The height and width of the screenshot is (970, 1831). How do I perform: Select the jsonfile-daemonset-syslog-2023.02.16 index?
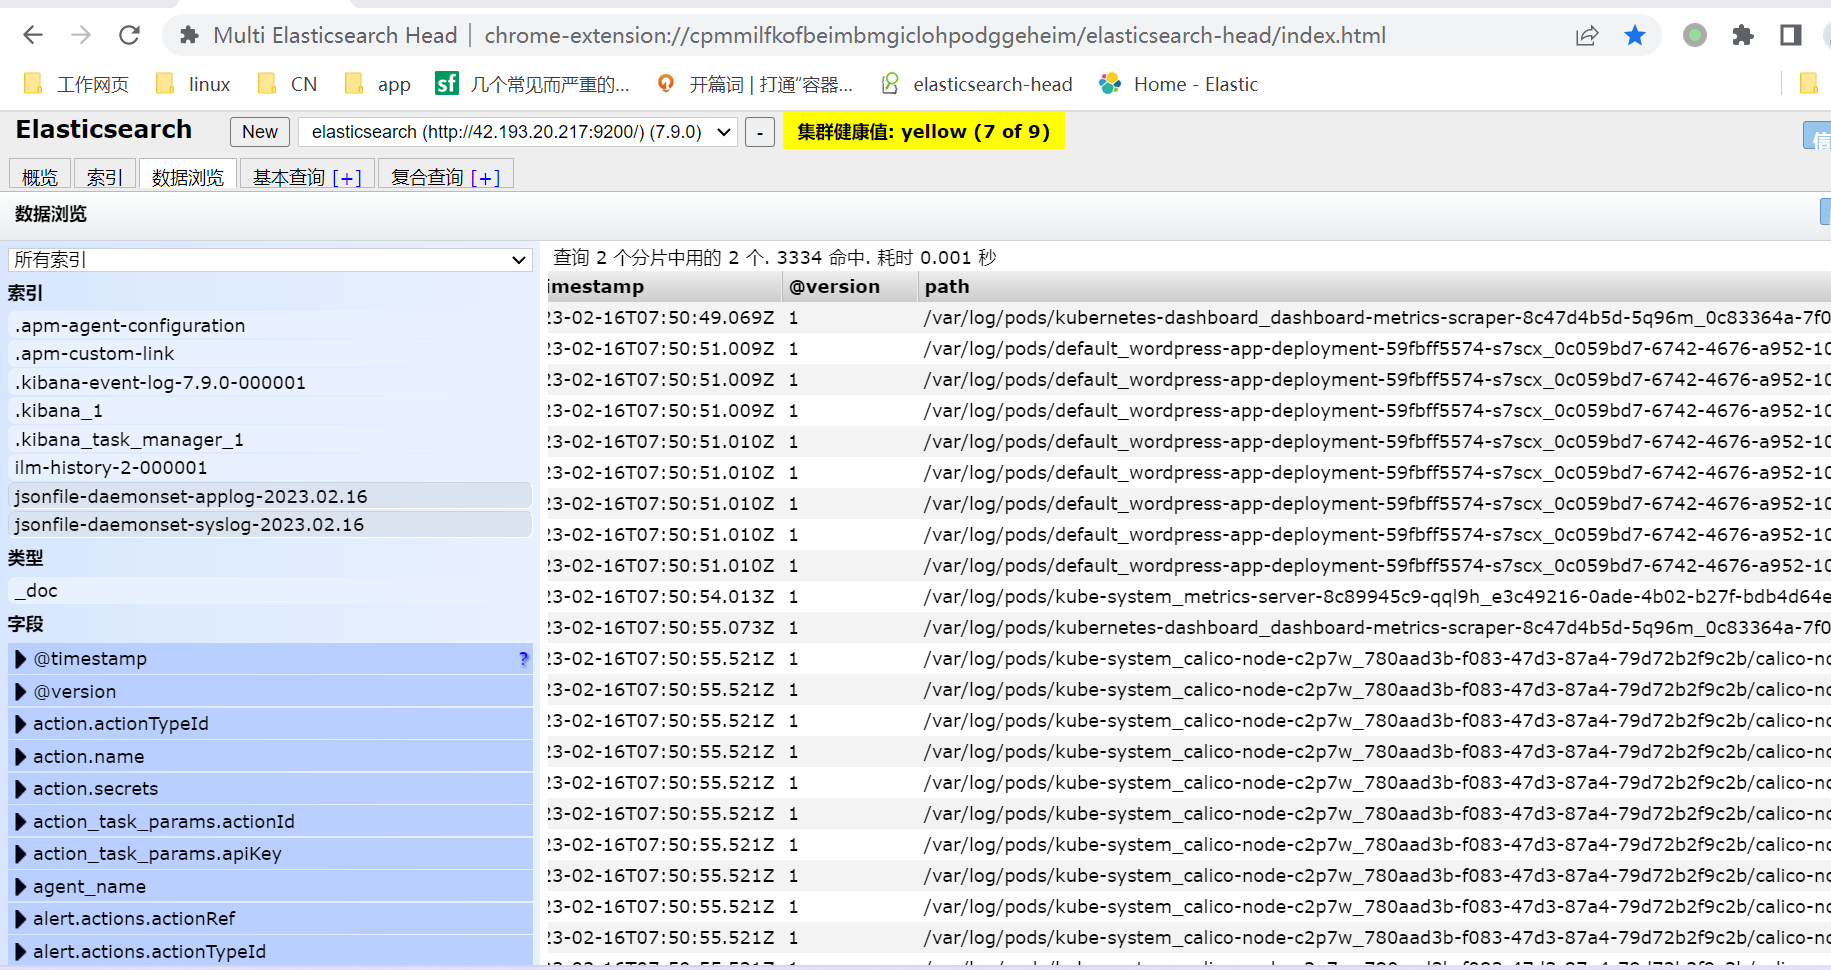click(270, 524)
